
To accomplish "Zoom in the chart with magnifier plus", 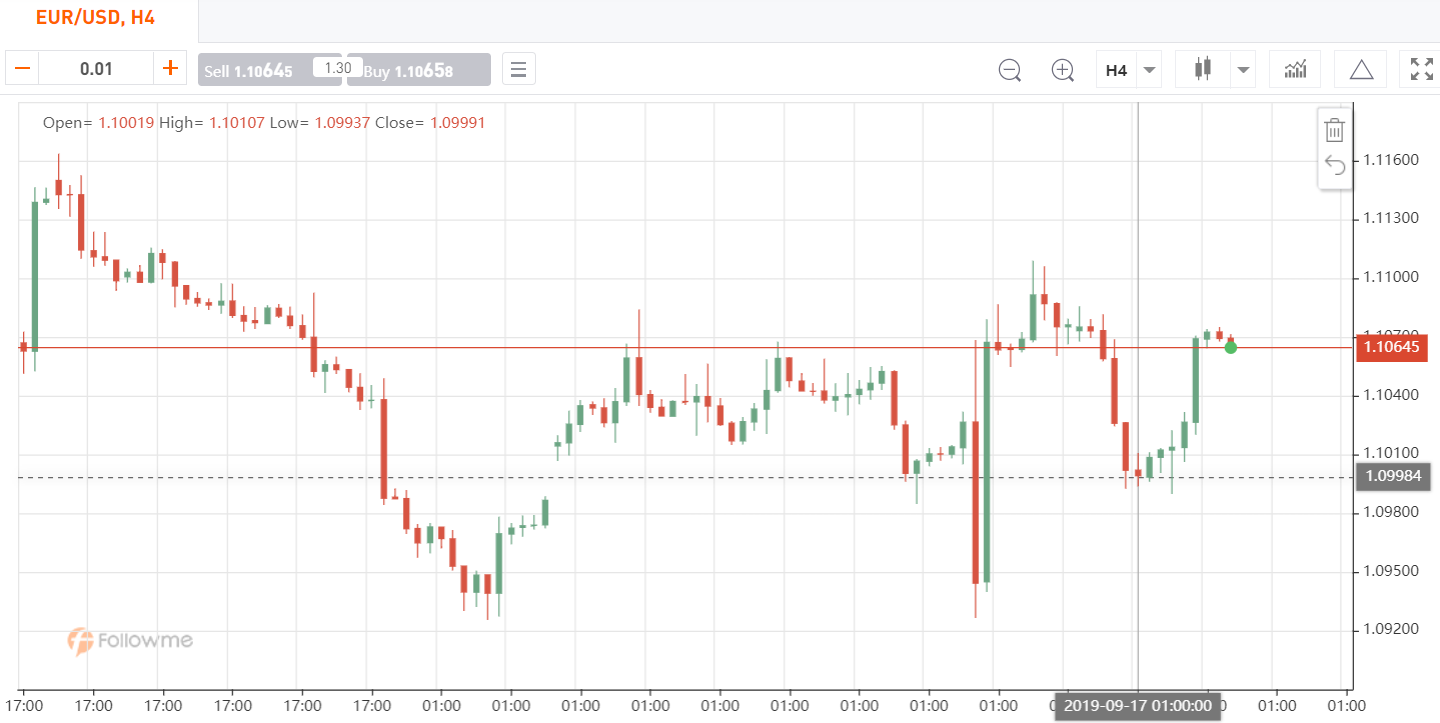I will tap(1062, 70).
